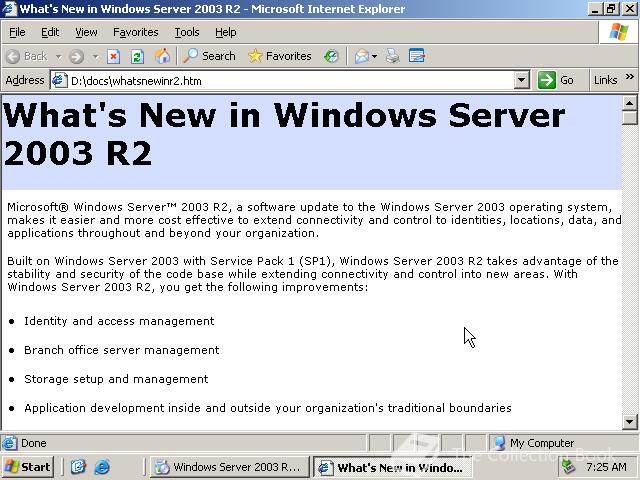Click 'Branch office server management' bullet text

(x=122, y=350)
